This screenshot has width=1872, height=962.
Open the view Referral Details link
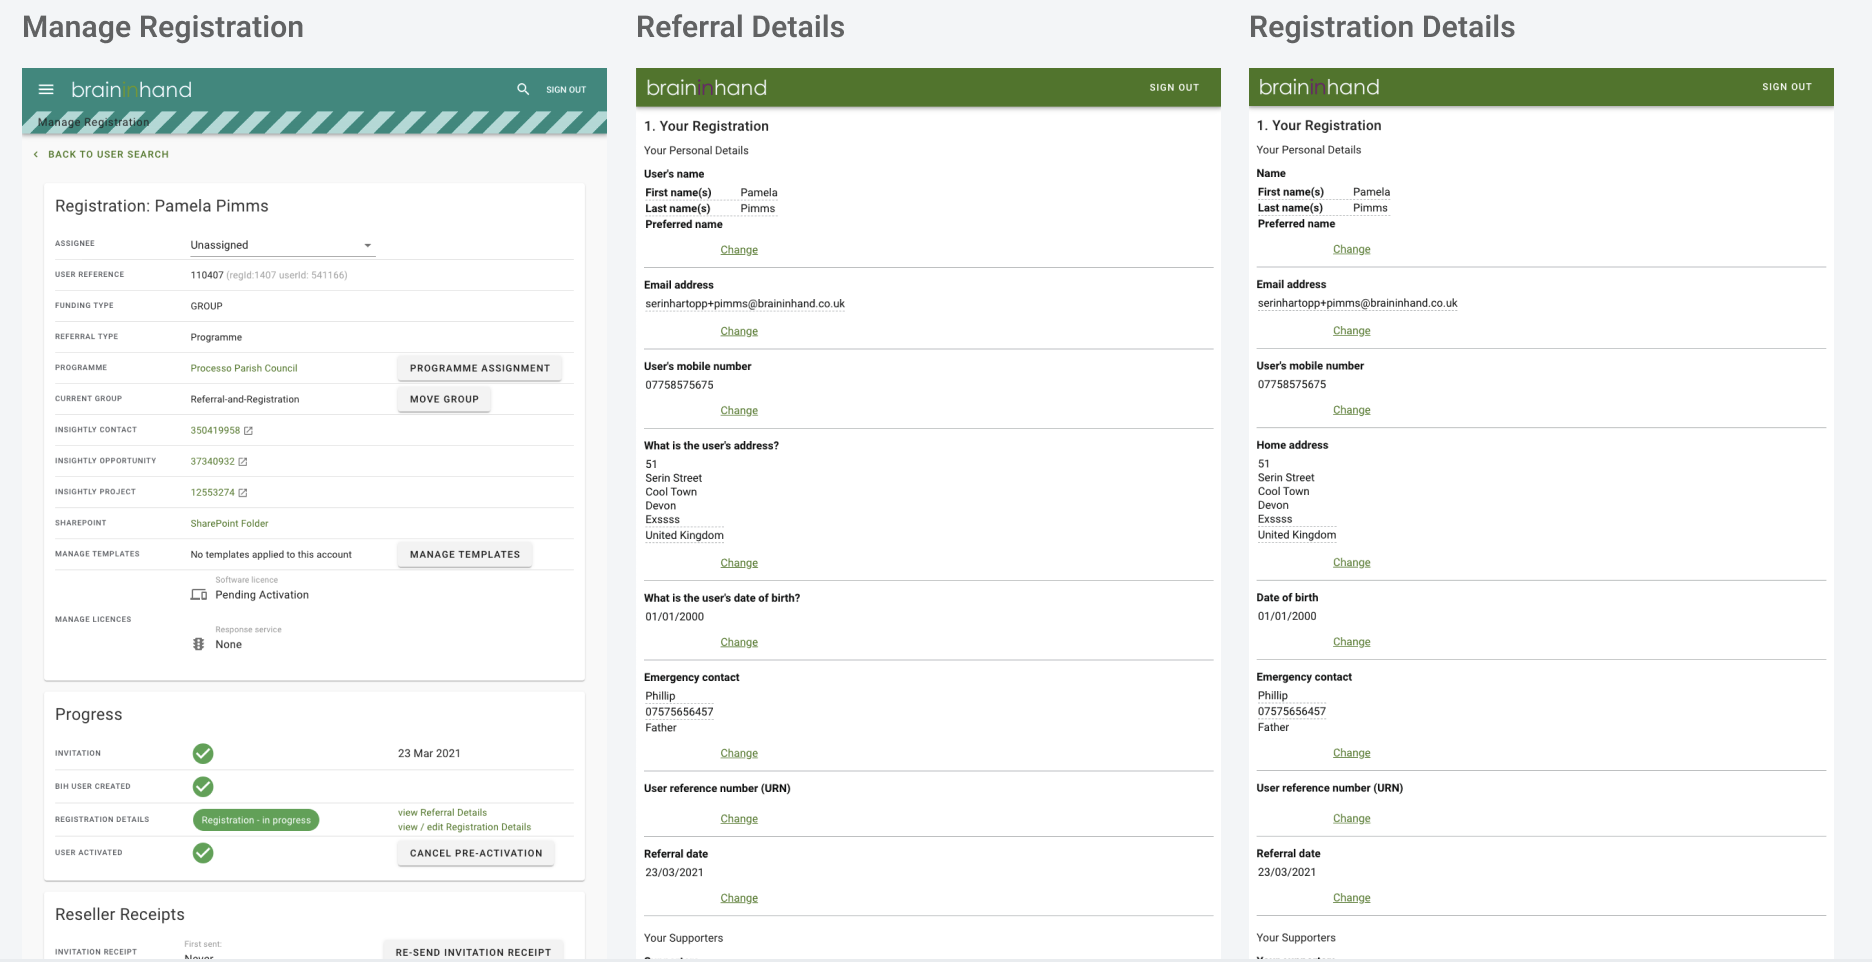coord(442,812)
